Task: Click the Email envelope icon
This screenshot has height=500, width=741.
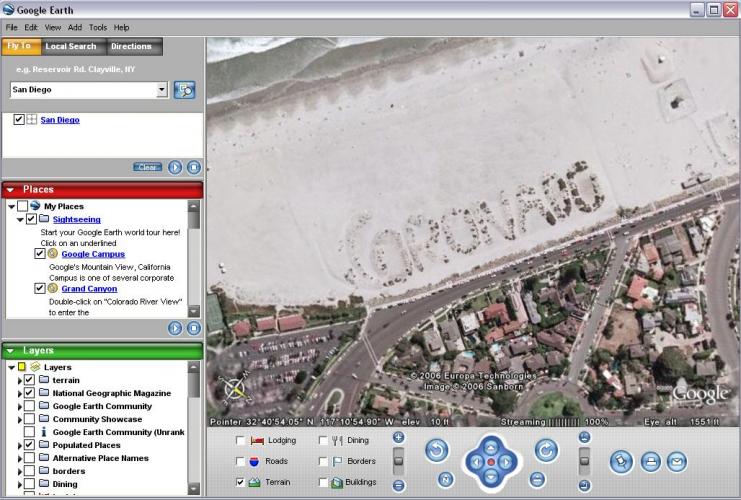Action: click(677, 461)
